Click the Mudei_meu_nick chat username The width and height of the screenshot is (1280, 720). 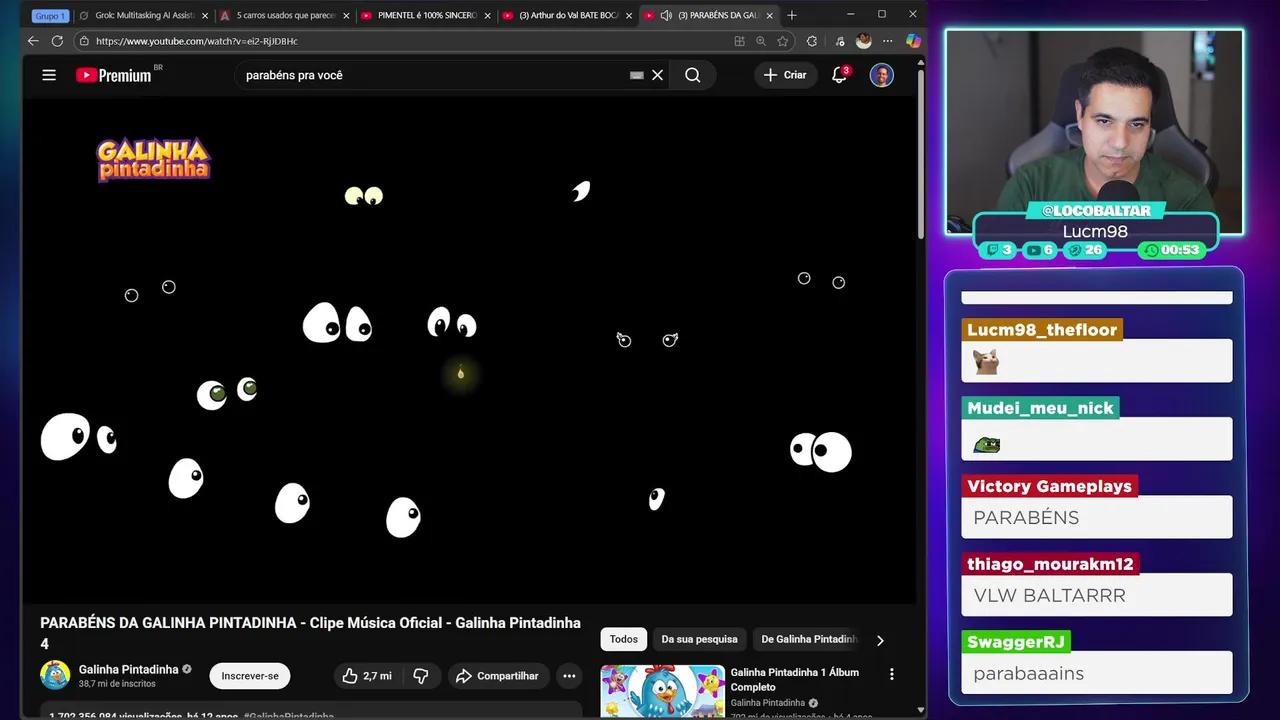pos(1040,408)
